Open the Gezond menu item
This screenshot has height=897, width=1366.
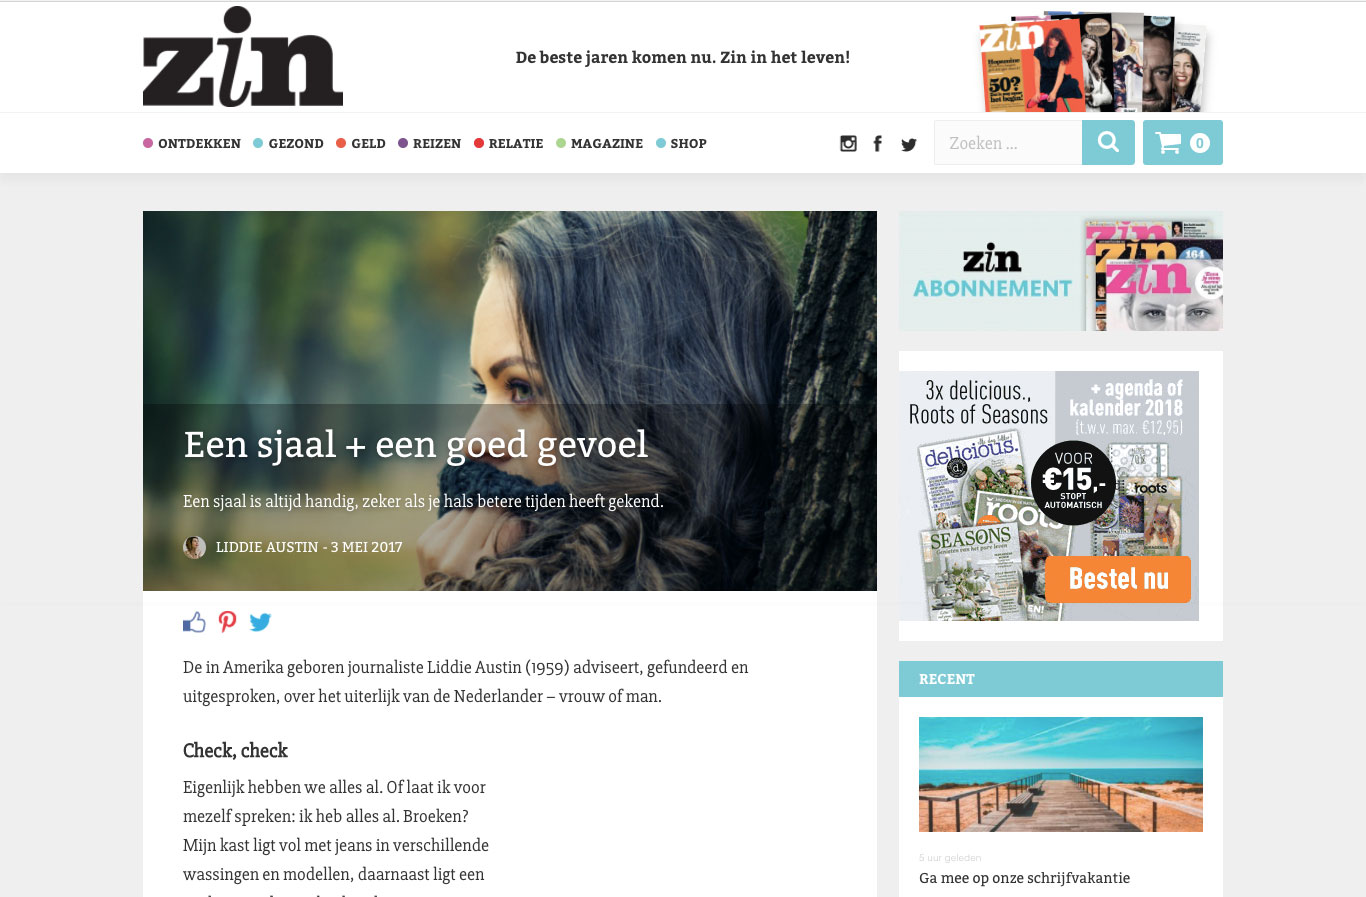click(288, 143)
